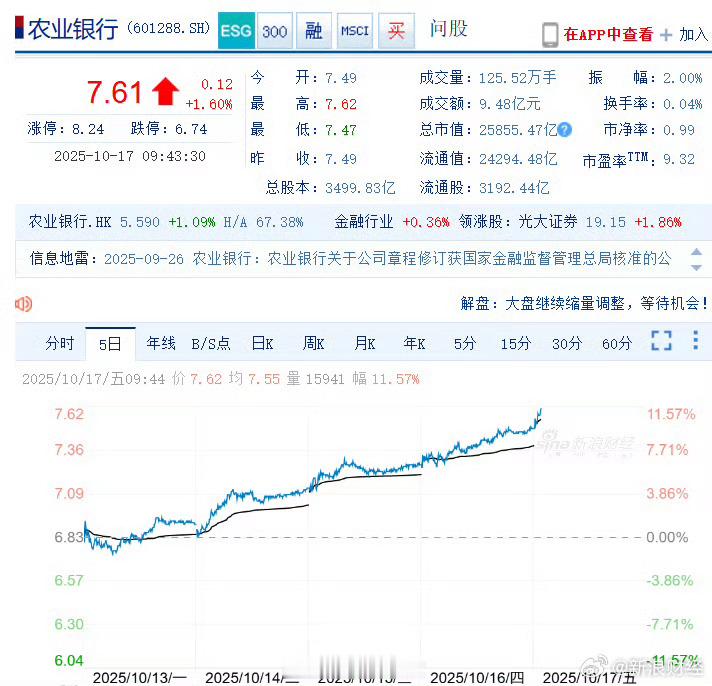Click the 300 index badge
The width and height of the screenshot is (712, 686).
(275, 30)
